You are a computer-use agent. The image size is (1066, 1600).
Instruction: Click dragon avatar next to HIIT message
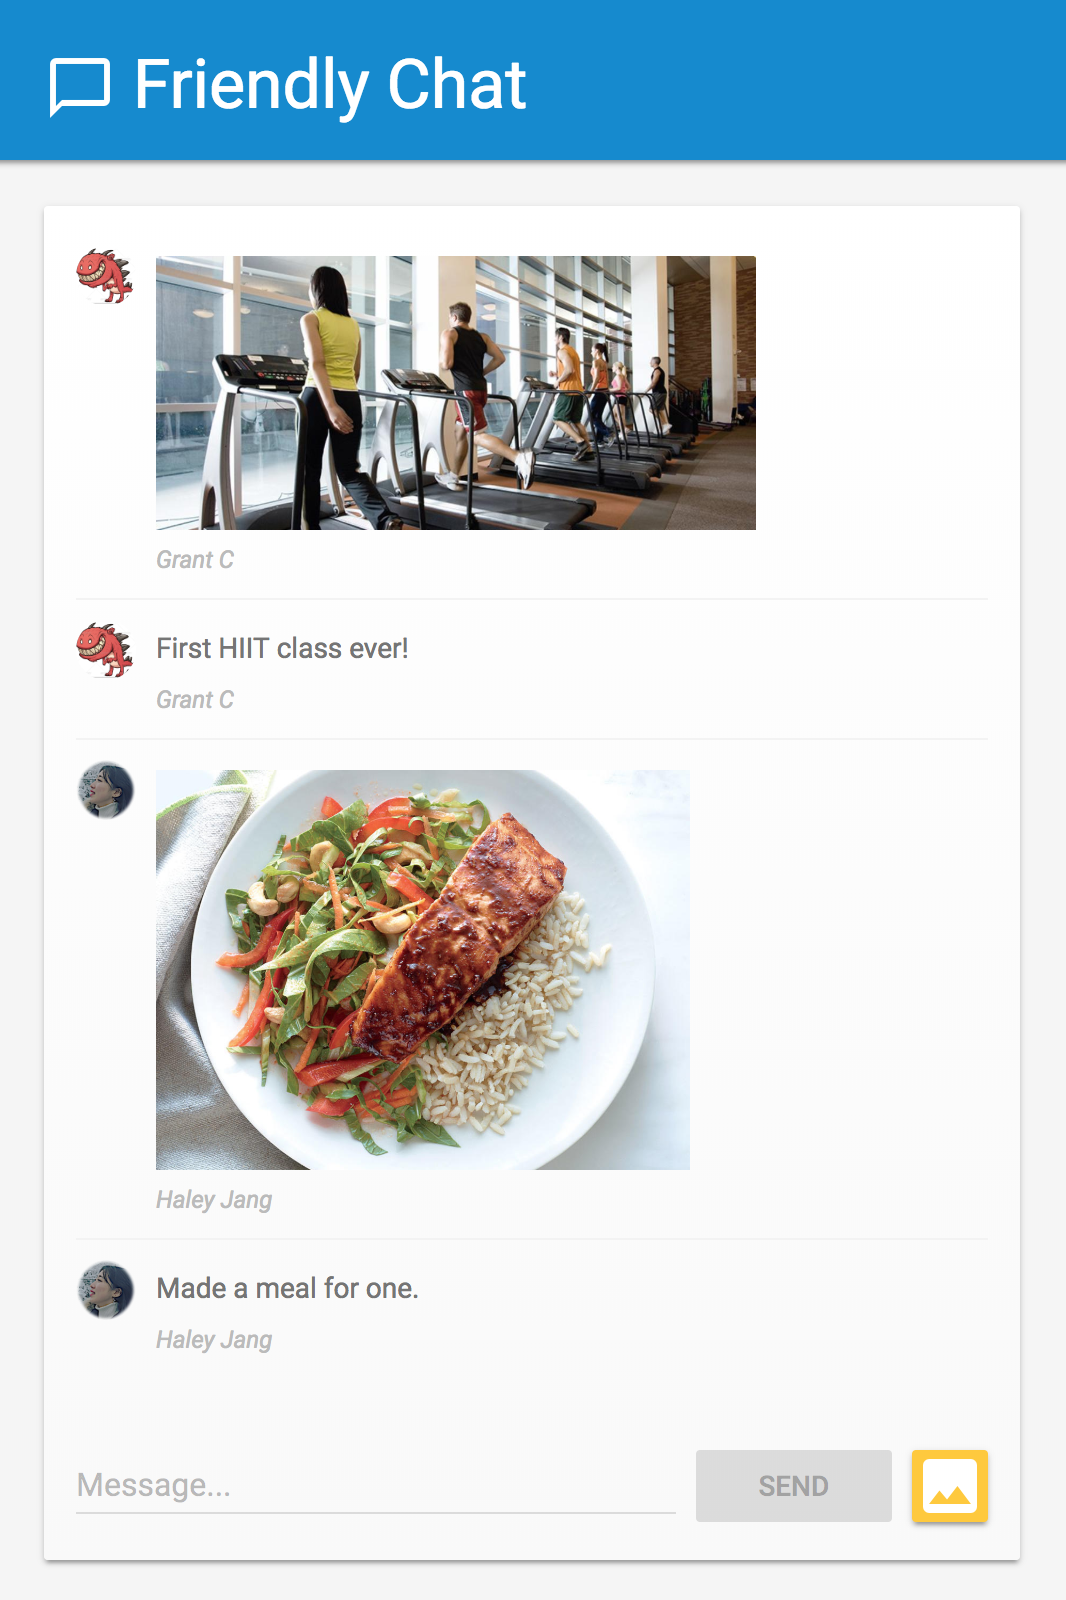105,650
